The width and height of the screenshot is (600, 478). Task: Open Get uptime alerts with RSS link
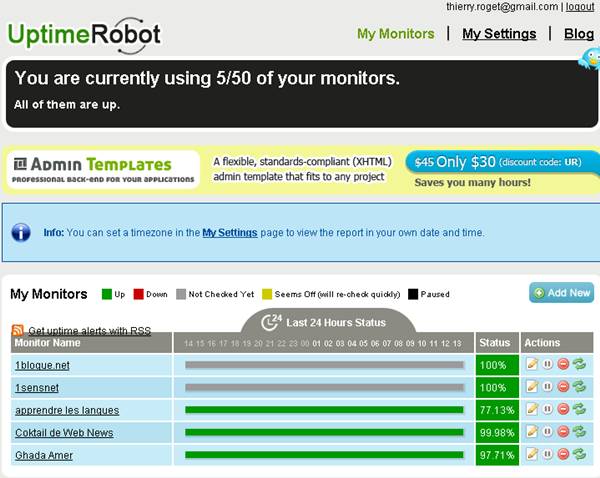click(90, 331)
